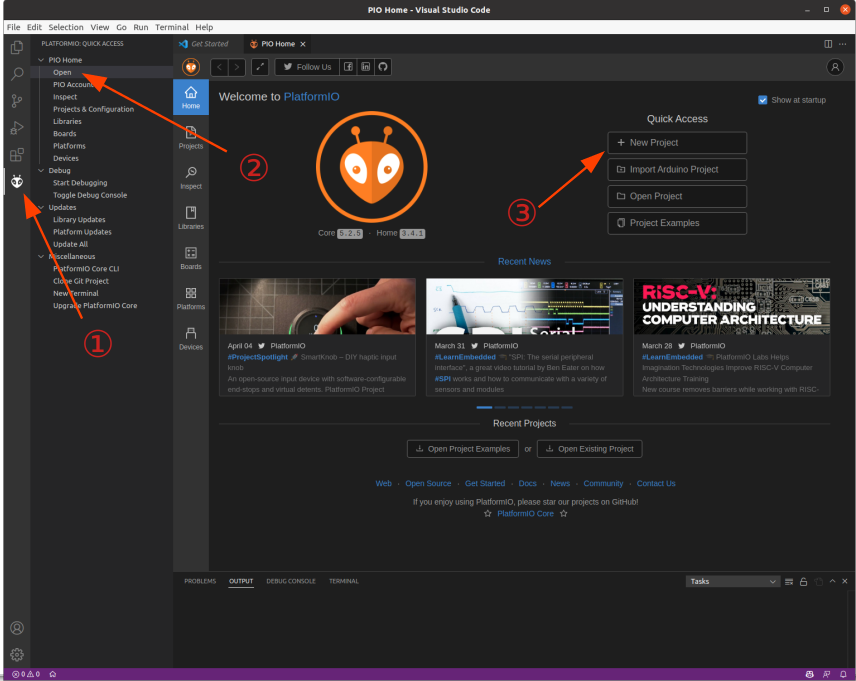Click split editor icon at top right
The height and width of the screenshot is (681, 856).
coord(828,44)
